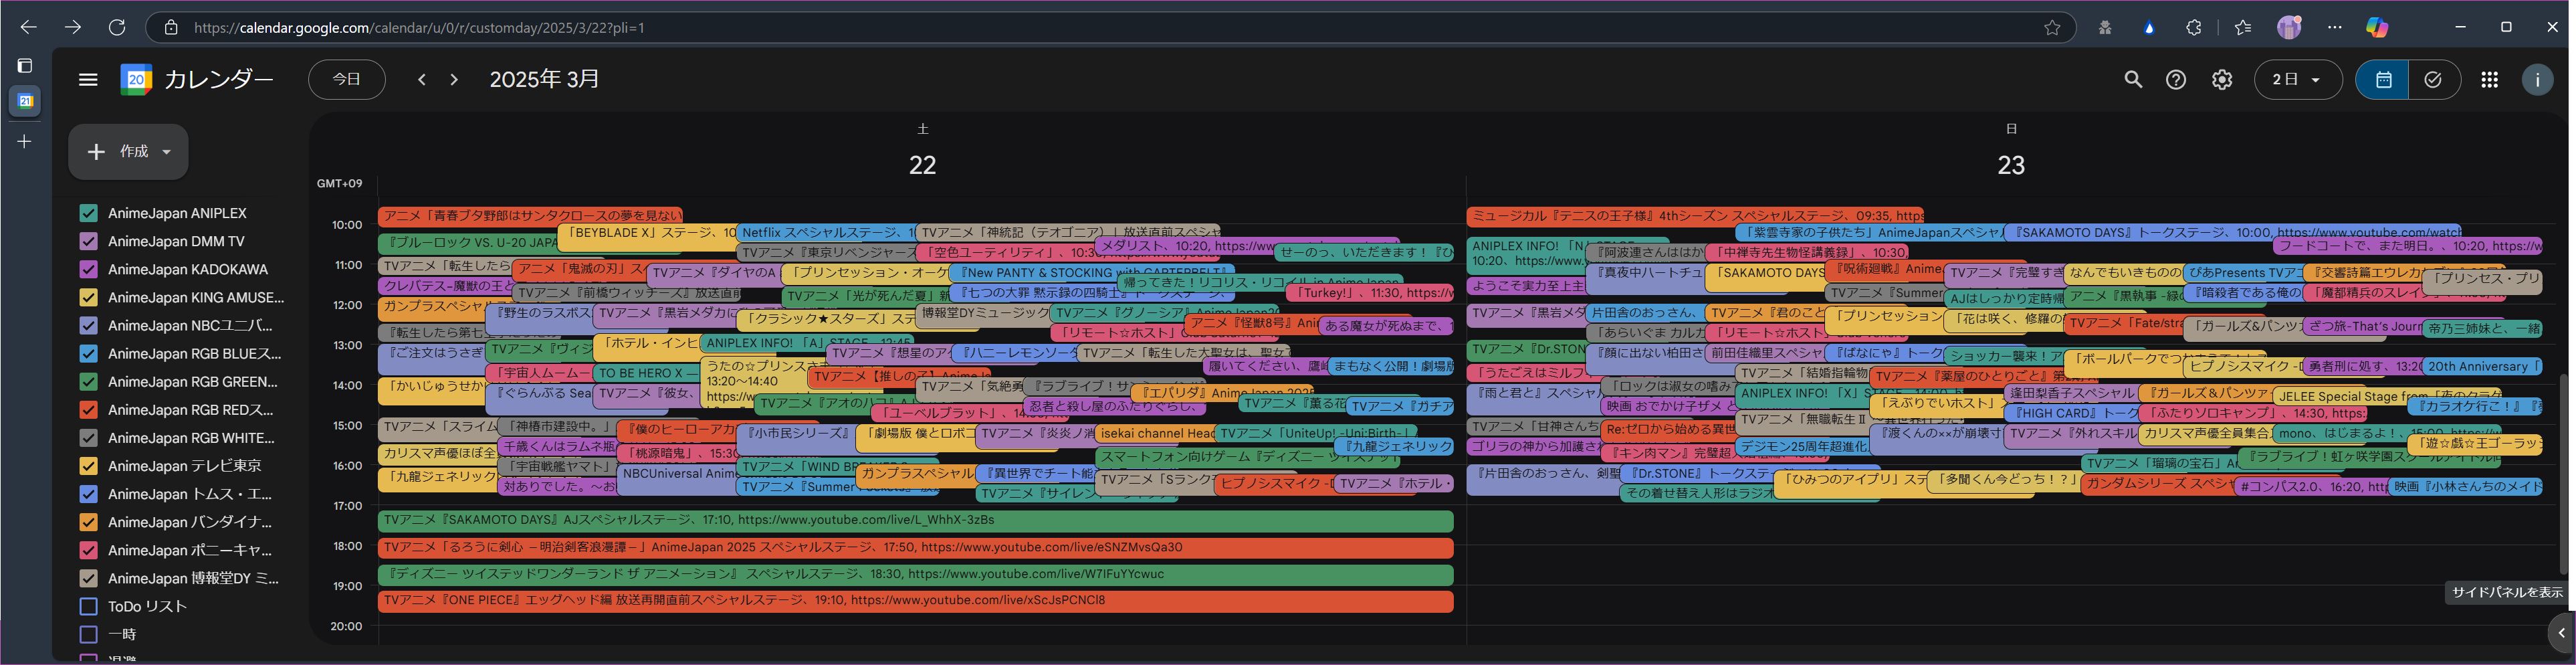The image size is (2576, 665).
Task: Uncheck AnimeJapan RGB RED calendar
Action: [88, 409]
